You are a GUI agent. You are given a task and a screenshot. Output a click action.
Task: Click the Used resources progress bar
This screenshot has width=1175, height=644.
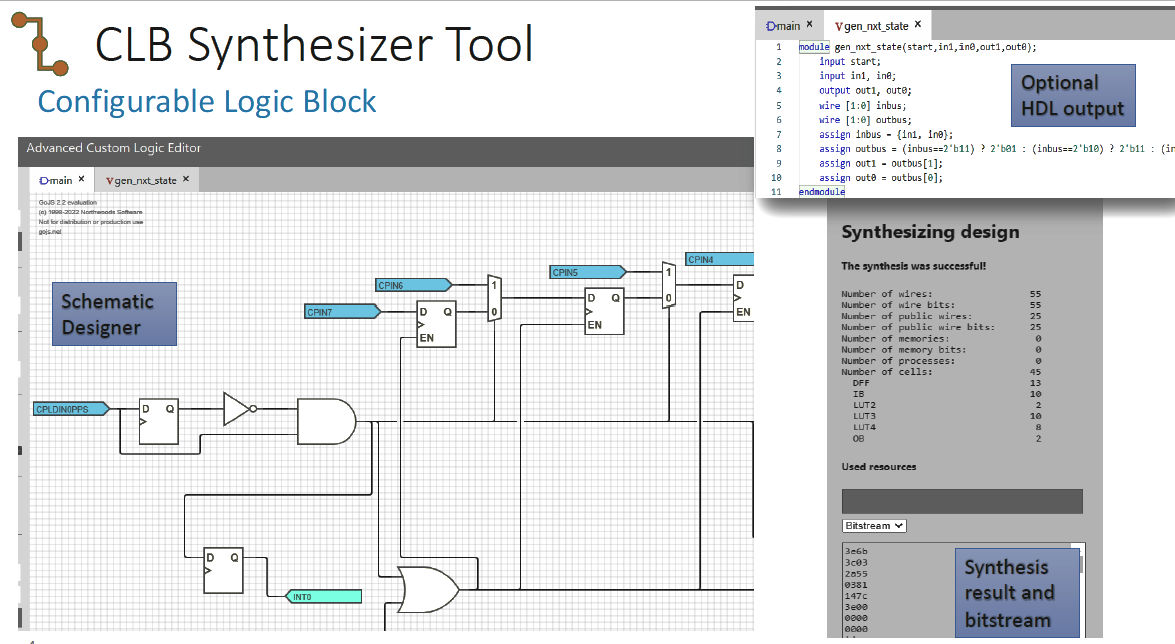[x=962, y=501]
